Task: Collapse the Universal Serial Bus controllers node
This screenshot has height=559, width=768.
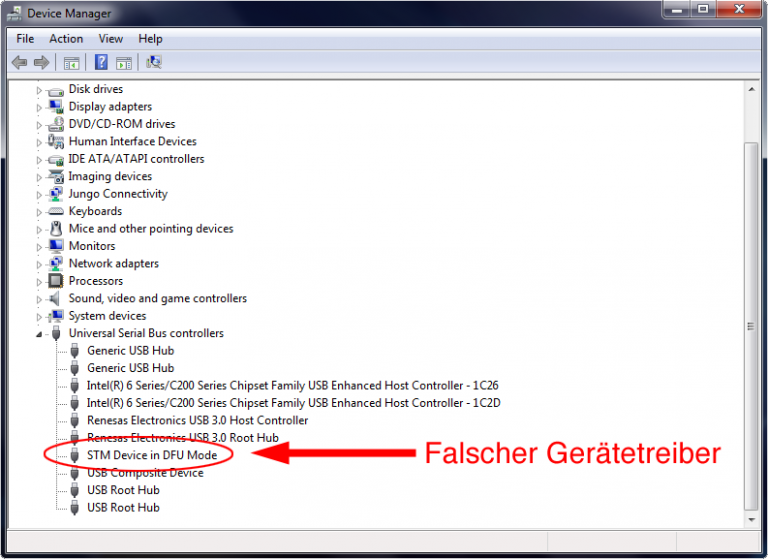Action: click(x=39, y=335)
